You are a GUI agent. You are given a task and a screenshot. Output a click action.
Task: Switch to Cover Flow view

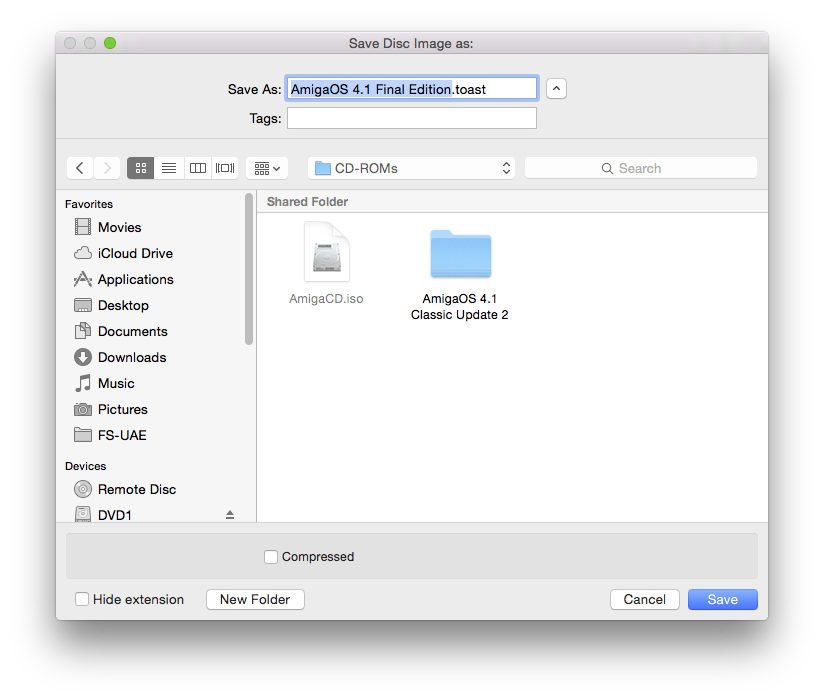point(225,168)
